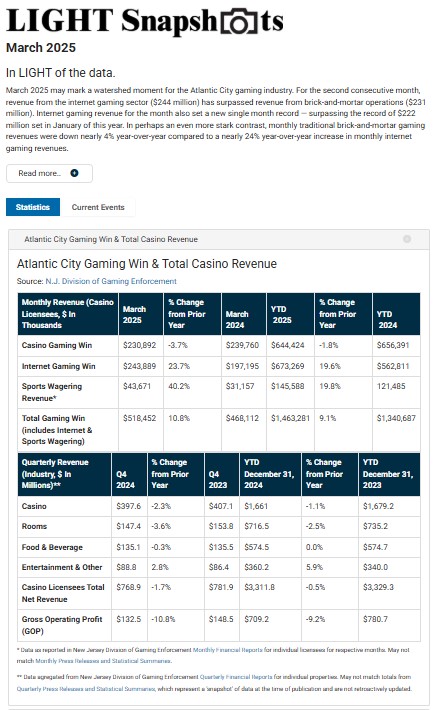Follow the Monthly Financial Reports link
The height and width of the screenshot is (710, 436).
click(228, 649)
